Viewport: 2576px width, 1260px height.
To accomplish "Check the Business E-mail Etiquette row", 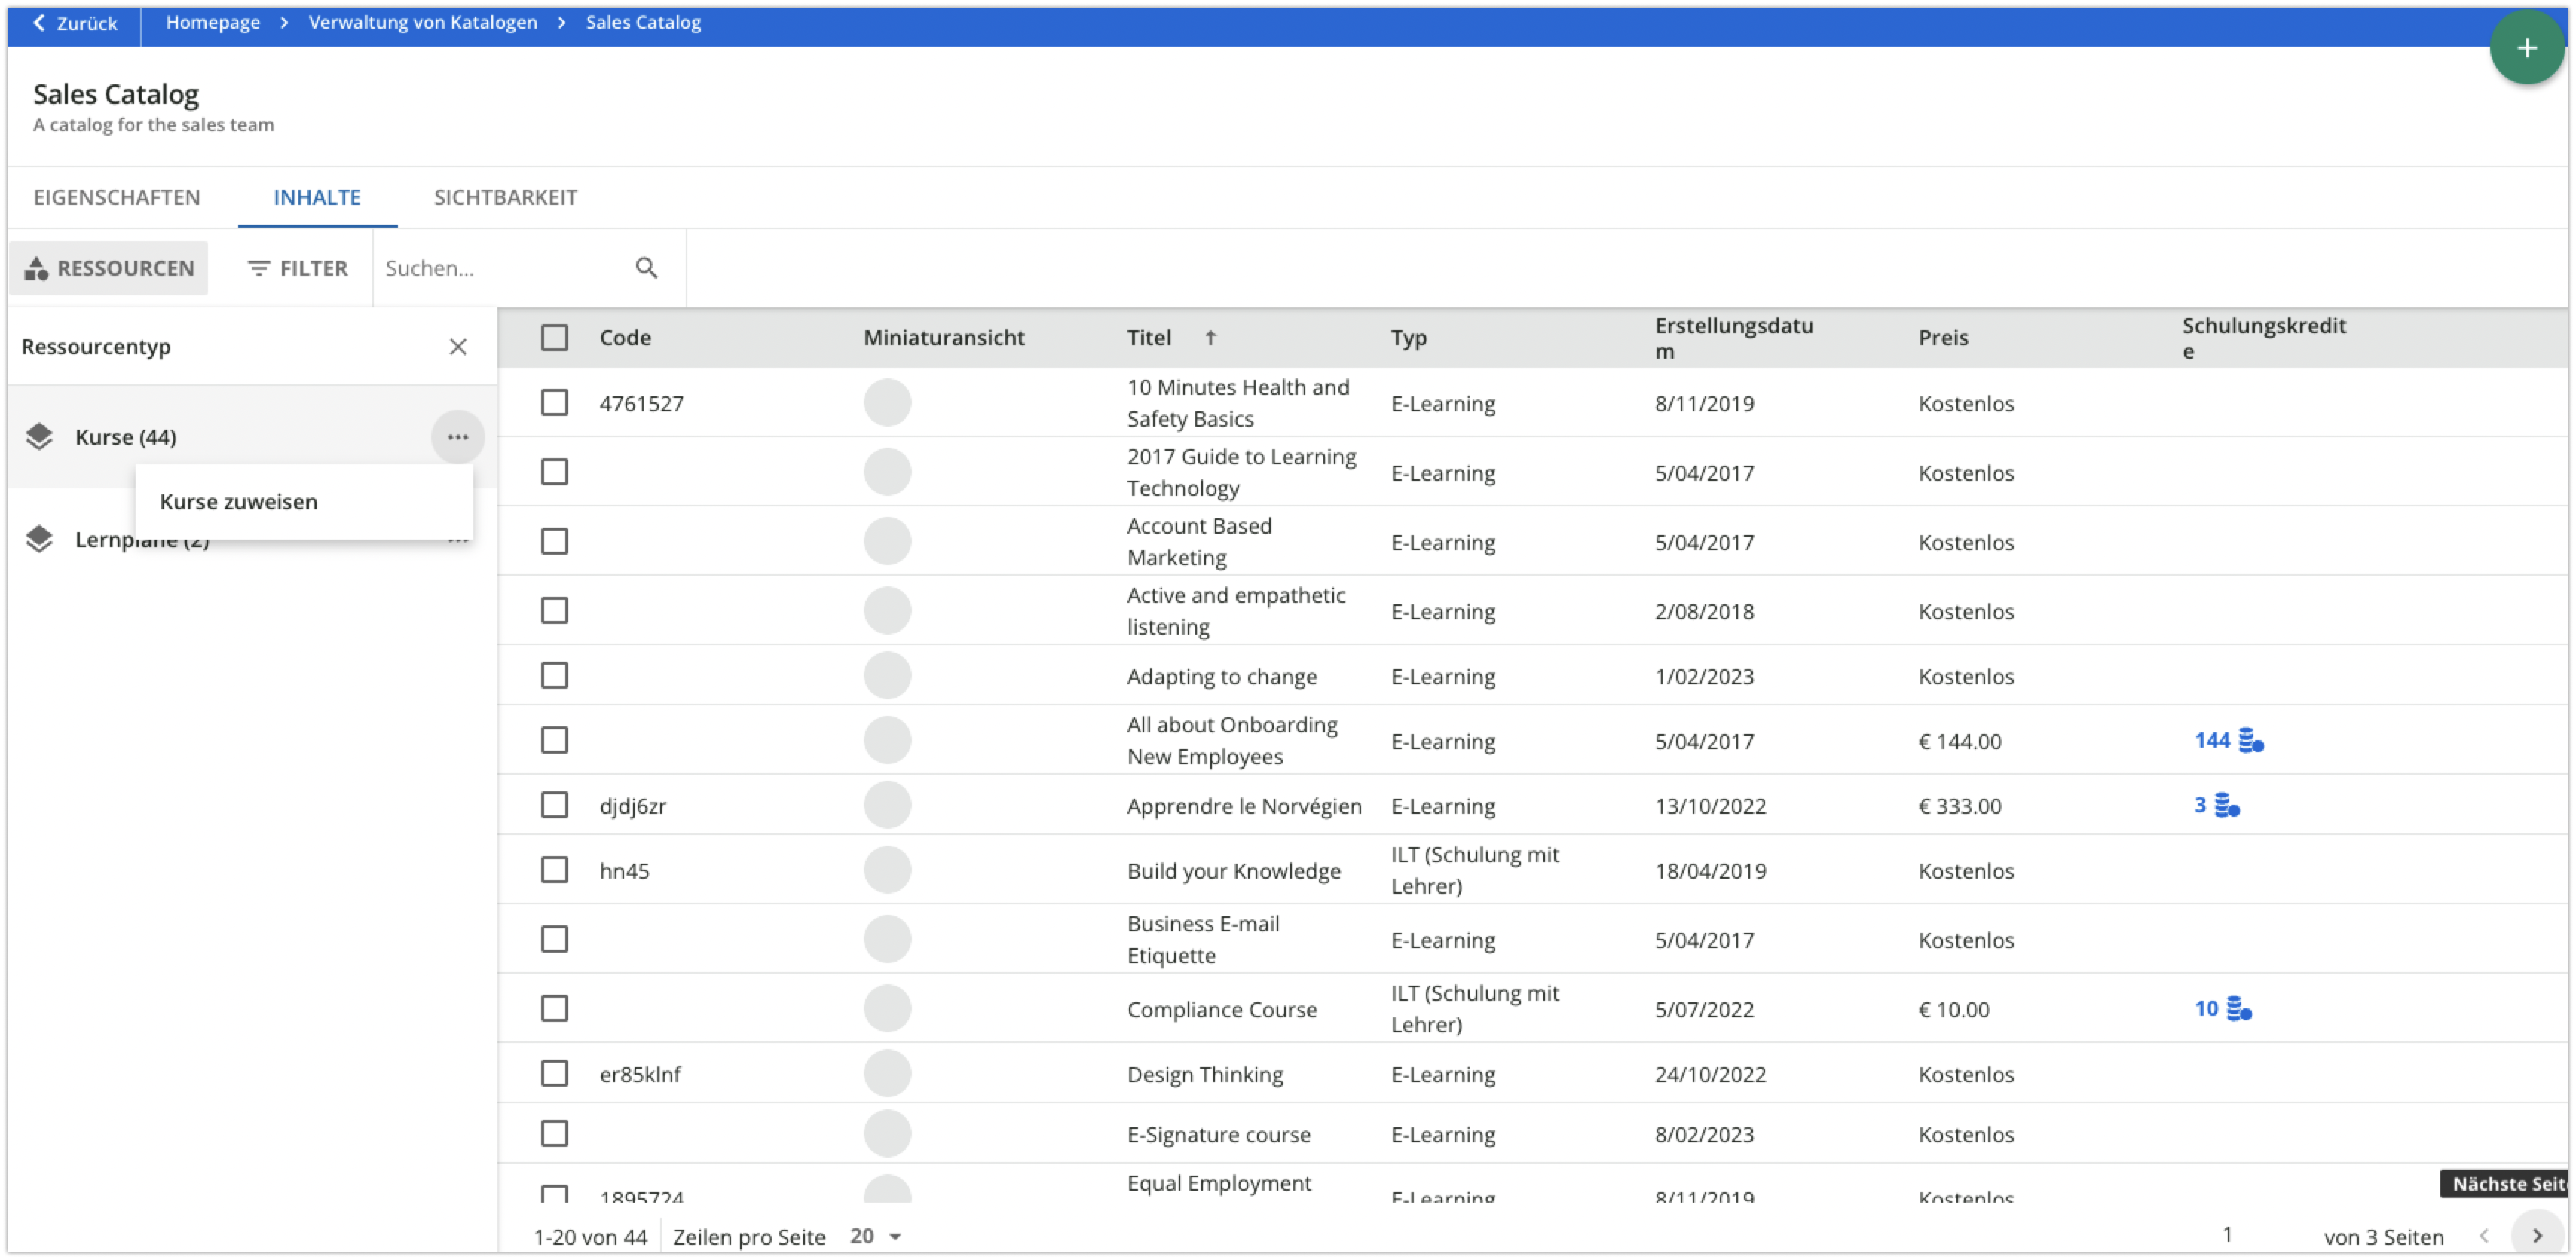I will pos(554,940).
